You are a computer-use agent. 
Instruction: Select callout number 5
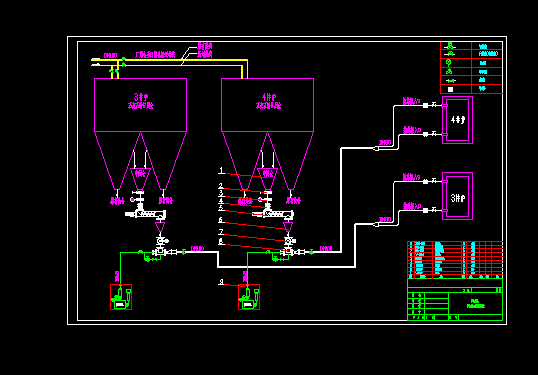pos(221,208)
